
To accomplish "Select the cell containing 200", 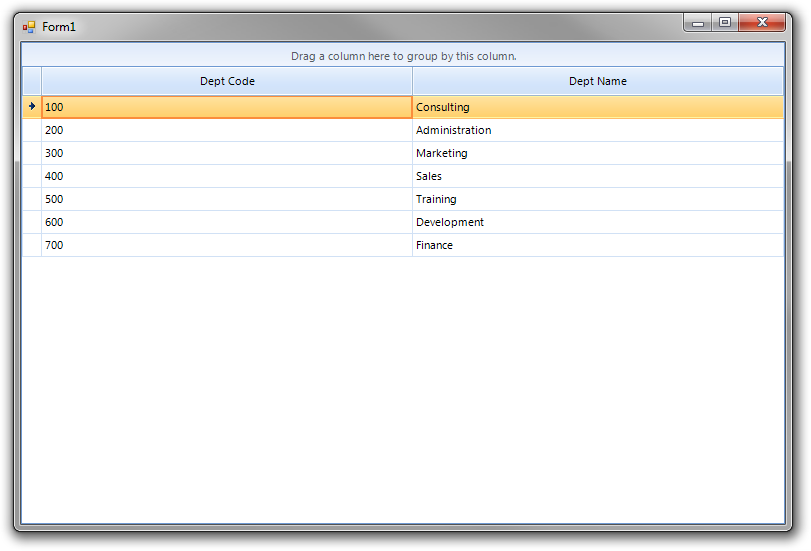I will coord(227,130).
